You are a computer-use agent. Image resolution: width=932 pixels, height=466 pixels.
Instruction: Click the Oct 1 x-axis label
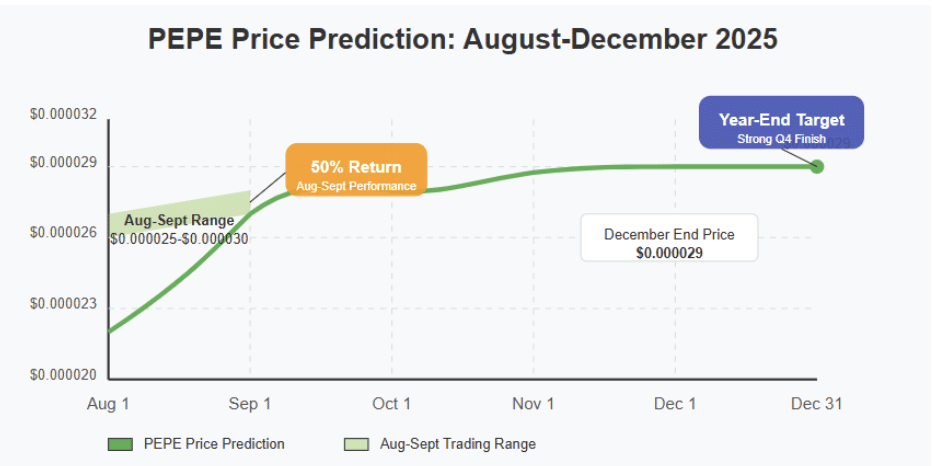tap(391, 404)
